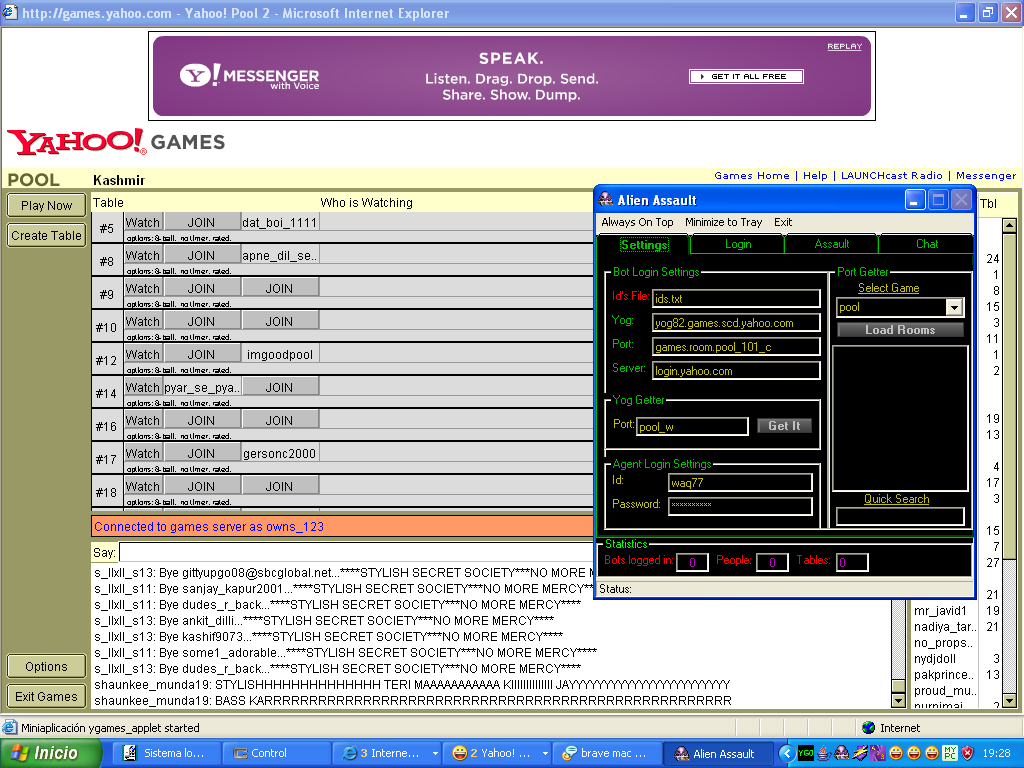
Task: Toggle Always On Top in Alien Assault
Action: [x=637, y=222]
